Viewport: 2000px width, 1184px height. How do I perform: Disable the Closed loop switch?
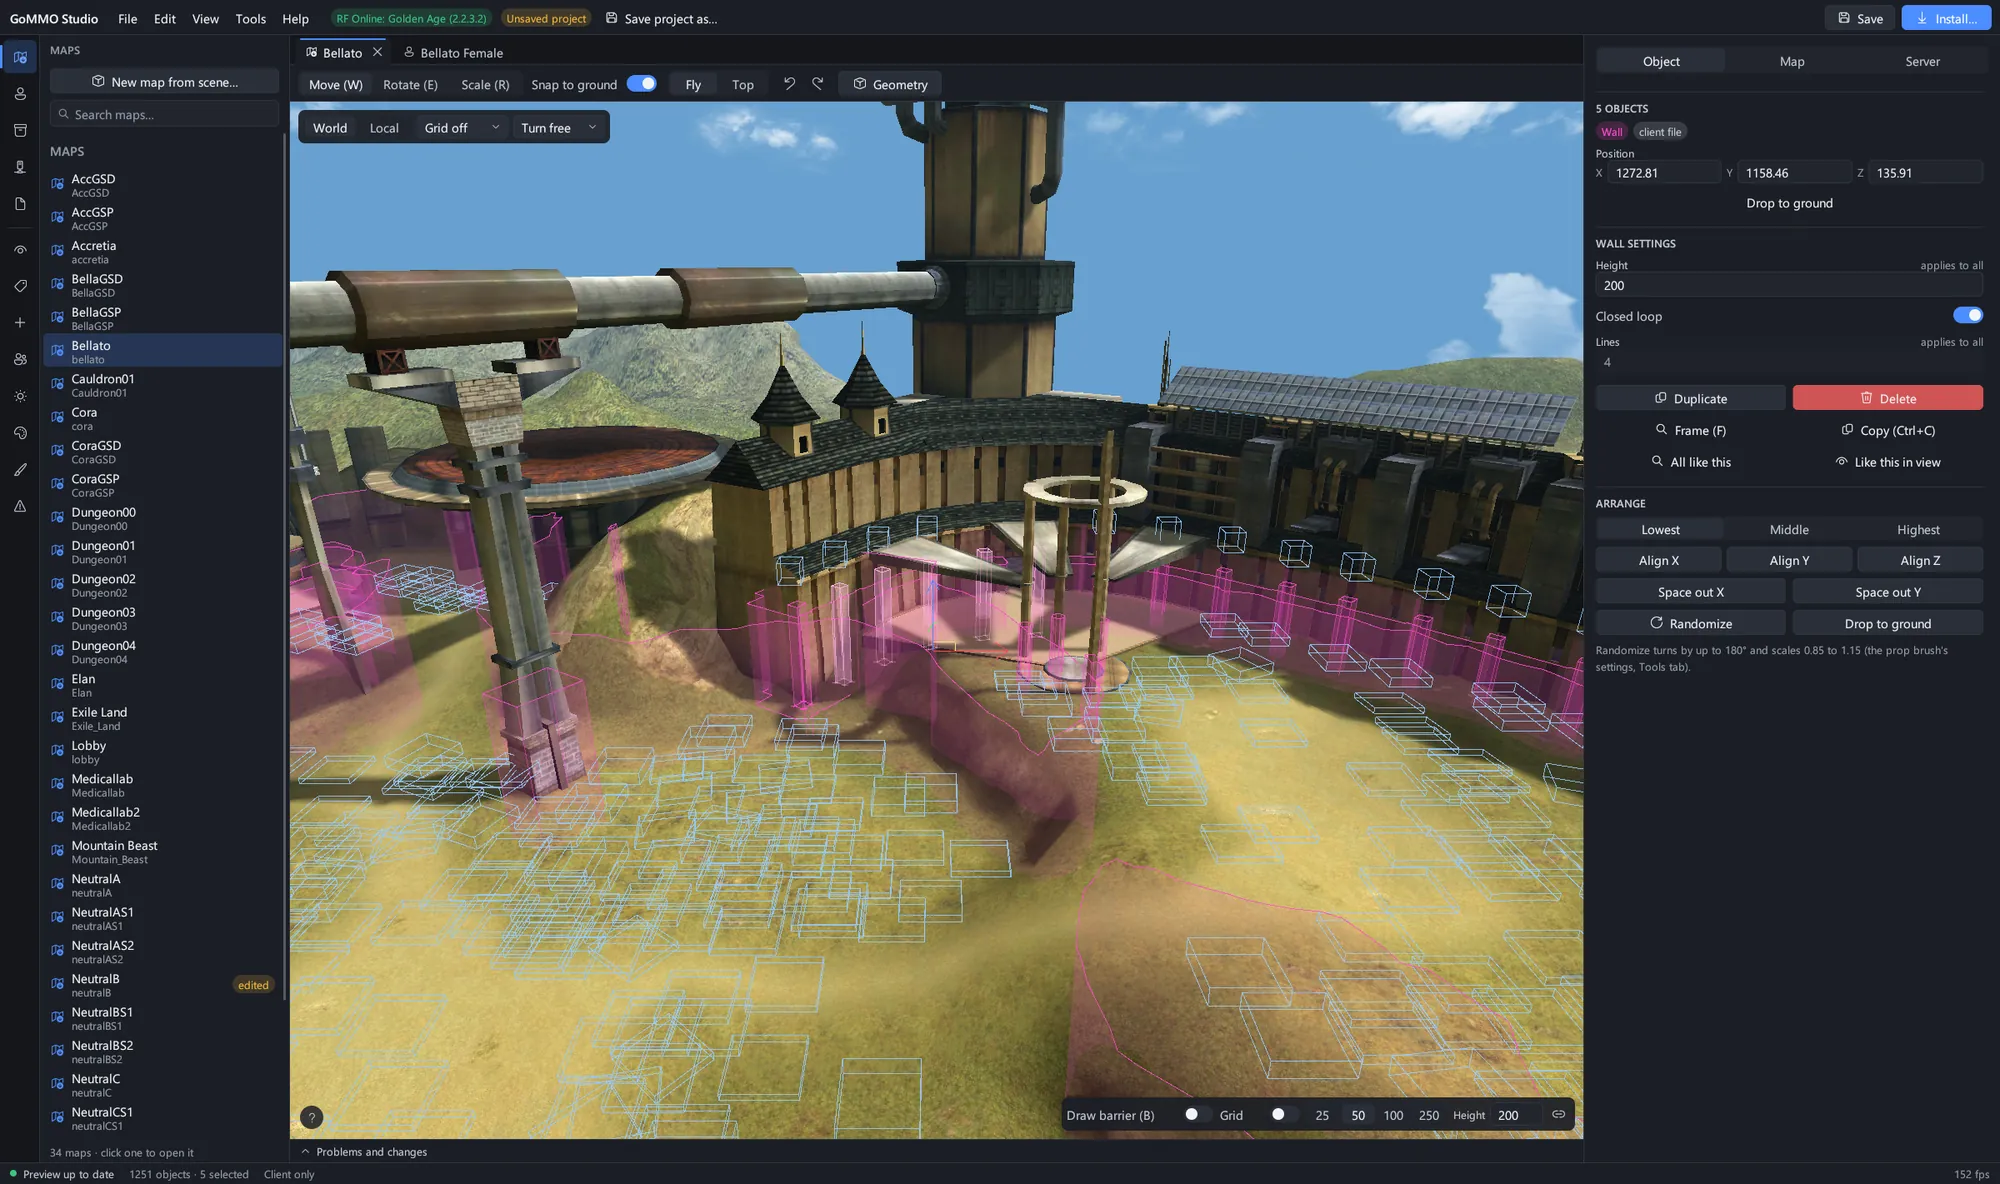[x=1967, y=315]
